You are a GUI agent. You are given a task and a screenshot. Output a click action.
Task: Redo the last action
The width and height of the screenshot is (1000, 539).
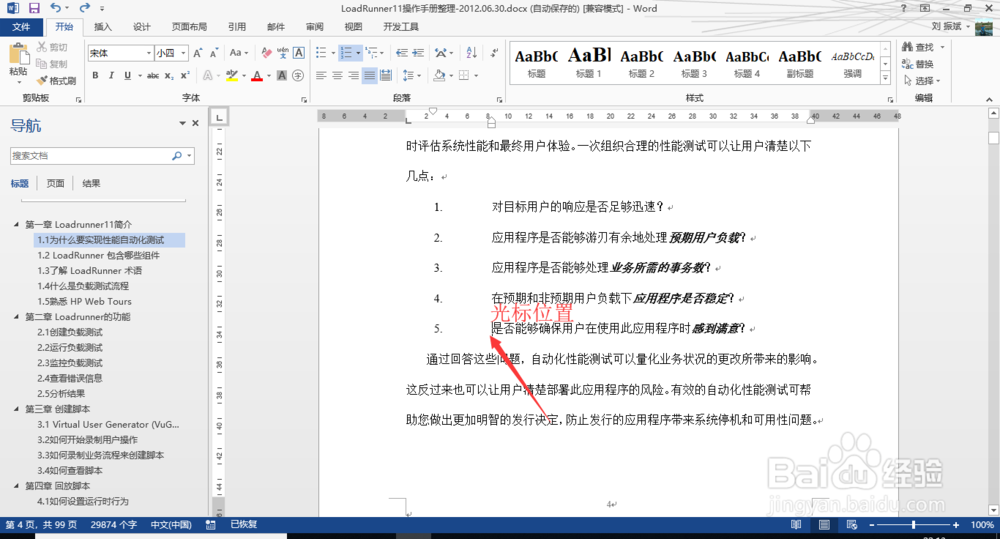[x=84, y=8]
